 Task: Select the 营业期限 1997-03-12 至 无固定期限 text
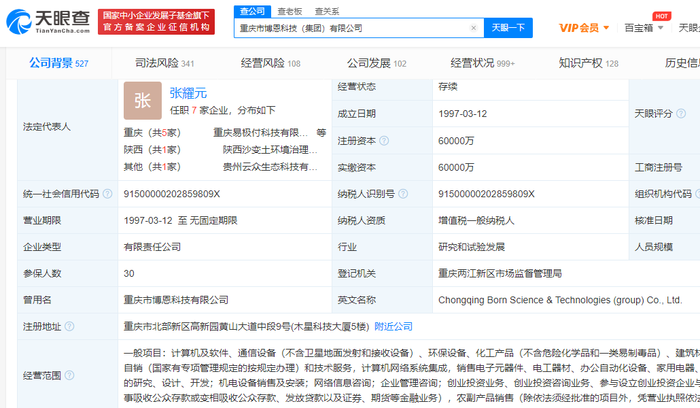click(x=180, y=221)
